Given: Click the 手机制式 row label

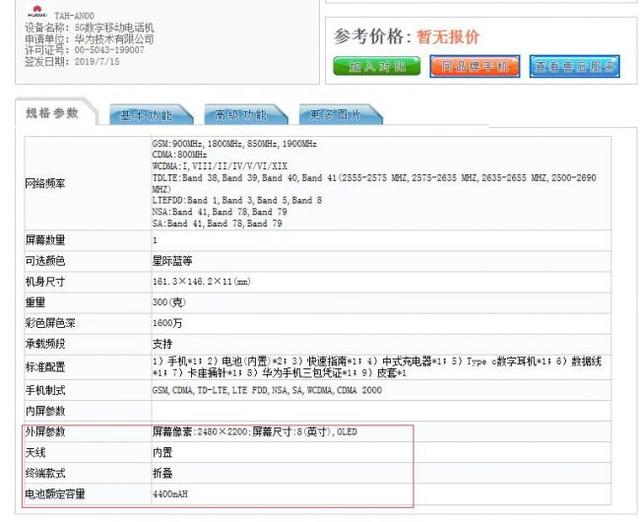Looking at the screenshot, I should point(45,391).
